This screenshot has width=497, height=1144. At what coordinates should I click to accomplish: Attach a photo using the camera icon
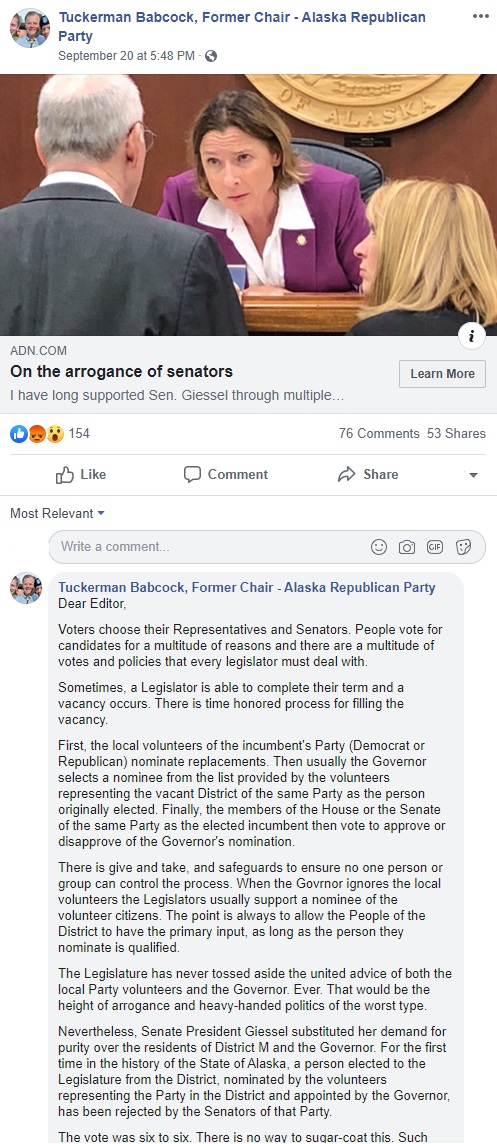[x=407, y=547]
